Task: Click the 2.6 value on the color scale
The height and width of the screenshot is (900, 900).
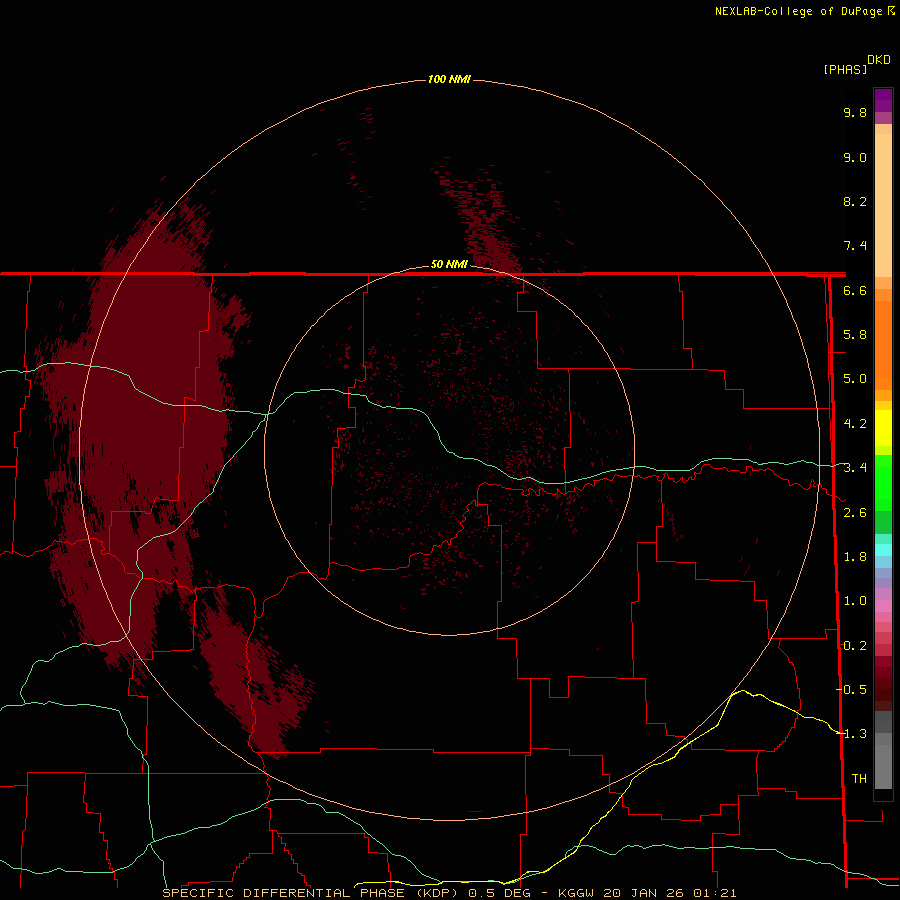Action: 855,513
